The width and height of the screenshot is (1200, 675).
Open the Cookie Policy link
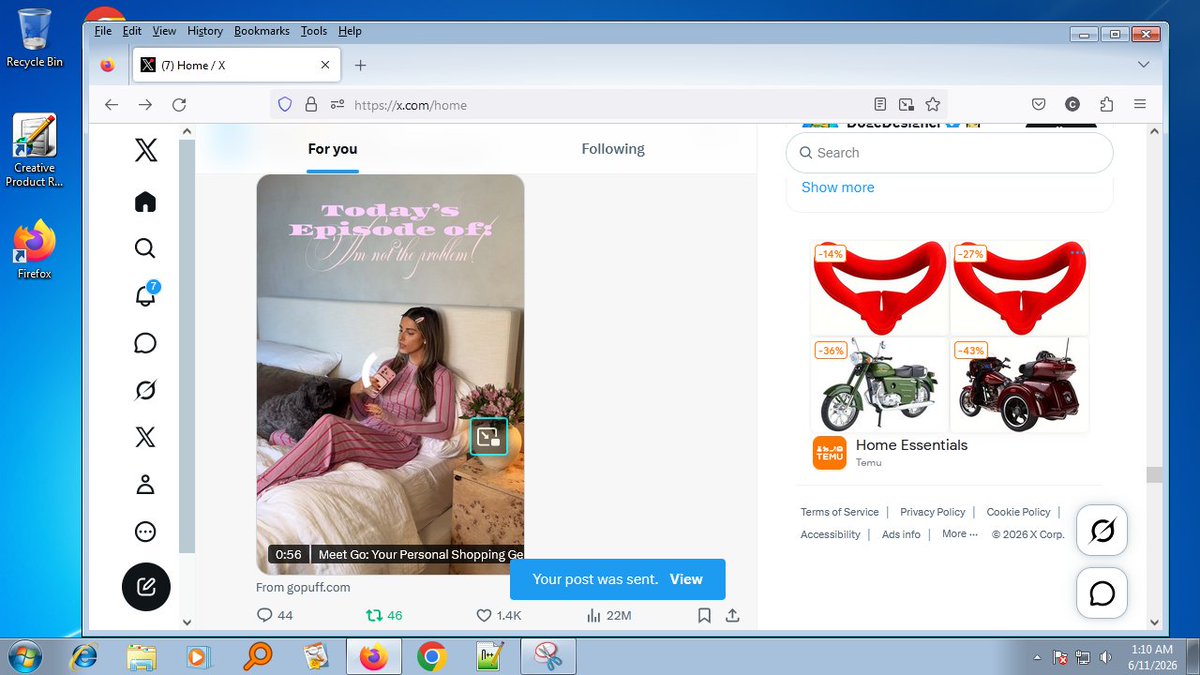coord(1018,512)
